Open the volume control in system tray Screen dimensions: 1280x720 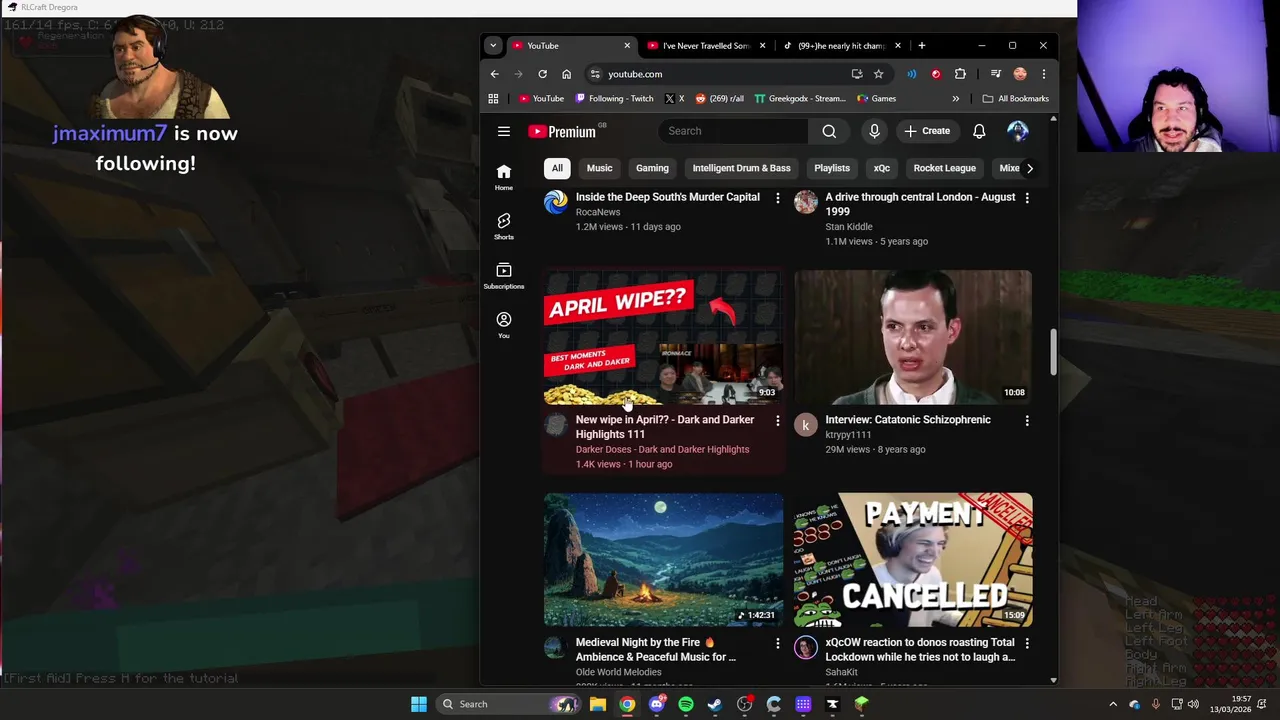[x=1193, y=704]
